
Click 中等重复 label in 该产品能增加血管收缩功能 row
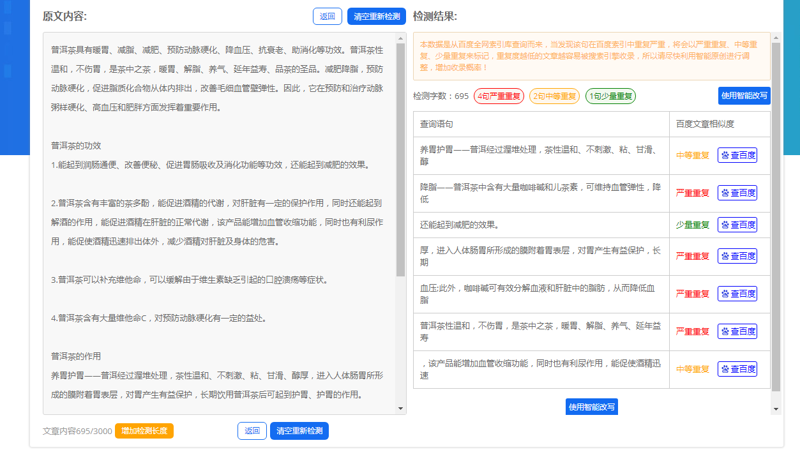[692, 369]
